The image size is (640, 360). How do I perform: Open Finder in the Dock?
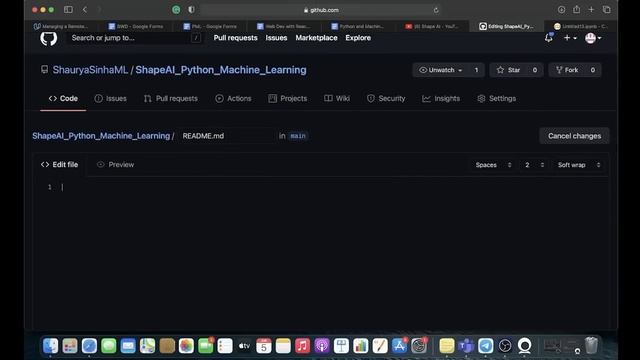[51, 346]
